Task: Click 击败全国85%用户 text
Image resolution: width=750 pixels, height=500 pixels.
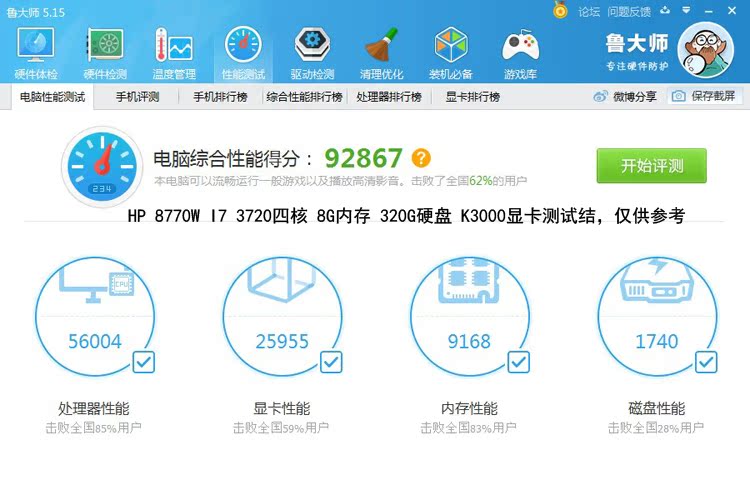Action: [93, 427]
